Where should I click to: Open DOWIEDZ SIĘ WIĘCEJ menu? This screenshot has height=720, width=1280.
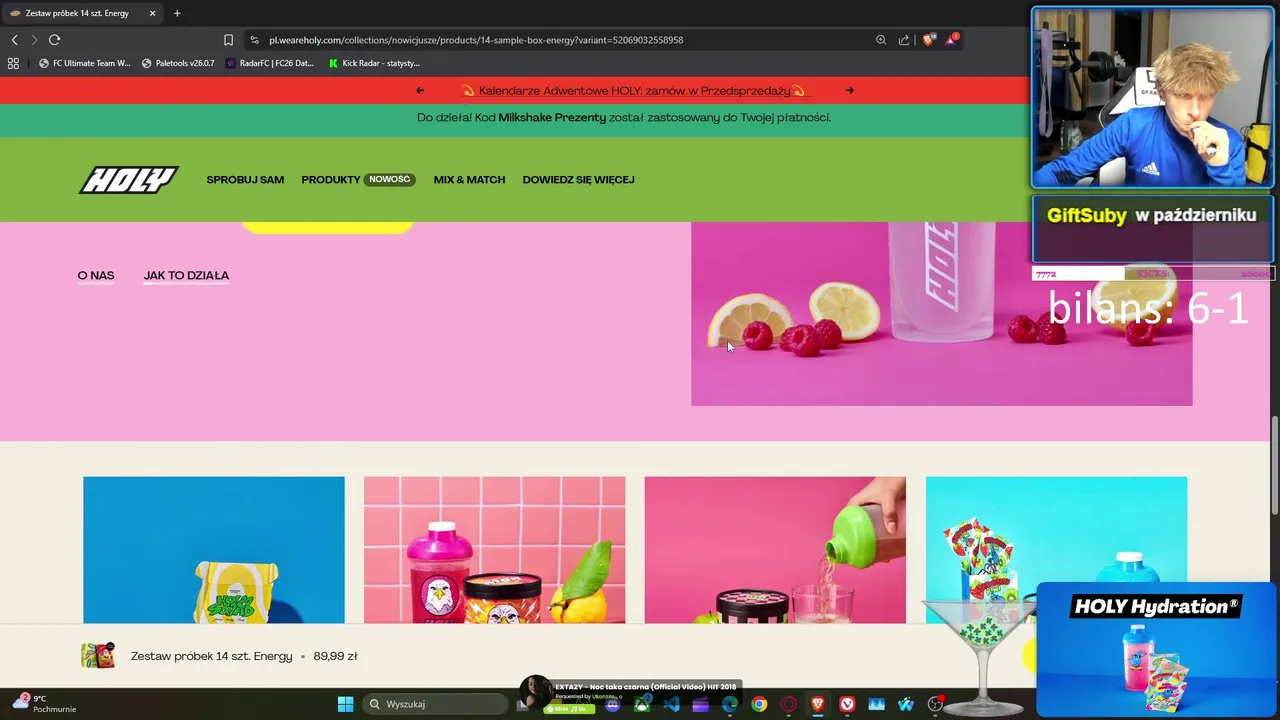pos(578,180)
